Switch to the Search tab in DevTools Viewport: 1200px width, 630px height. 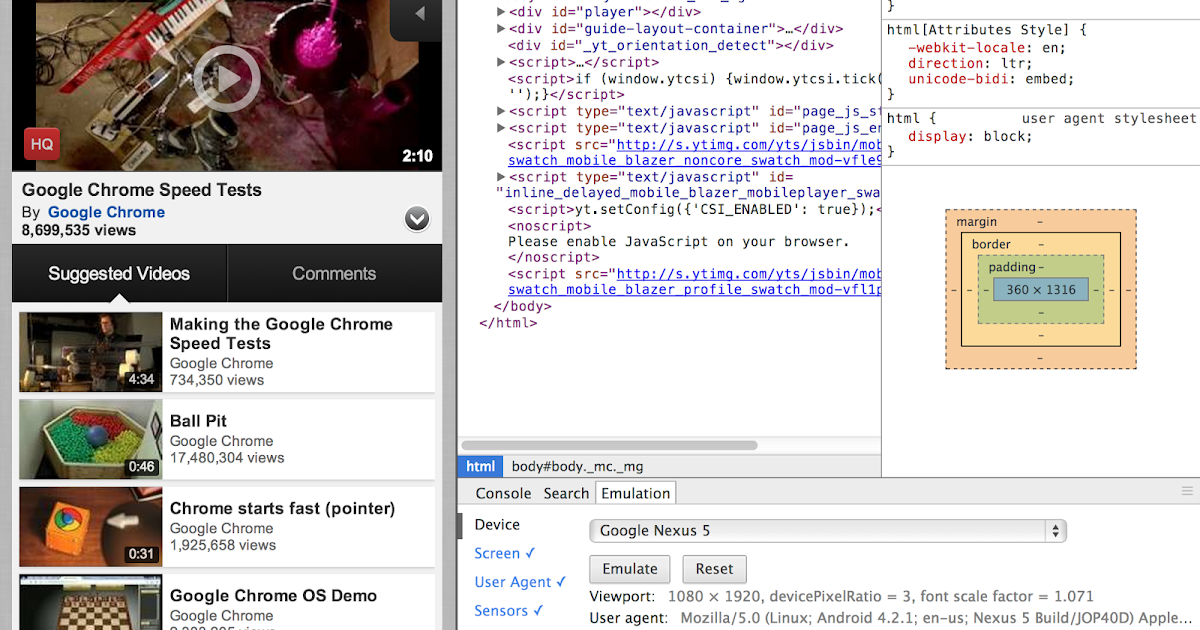point(566,493)
